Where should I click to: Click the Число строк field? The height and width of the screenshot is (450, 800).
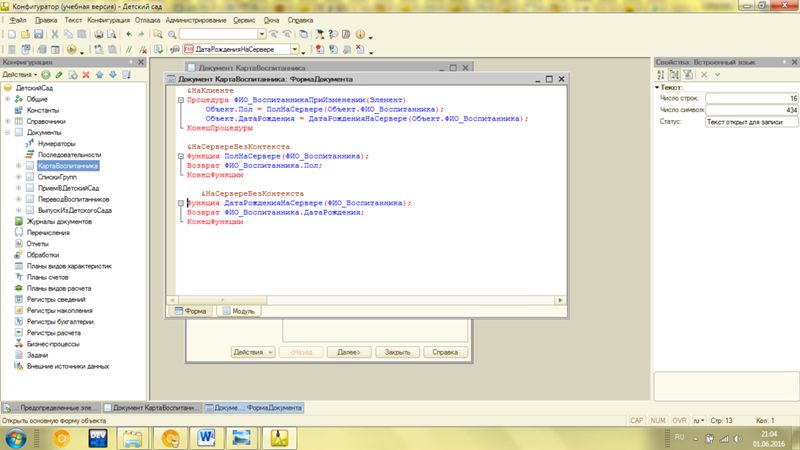752,98
